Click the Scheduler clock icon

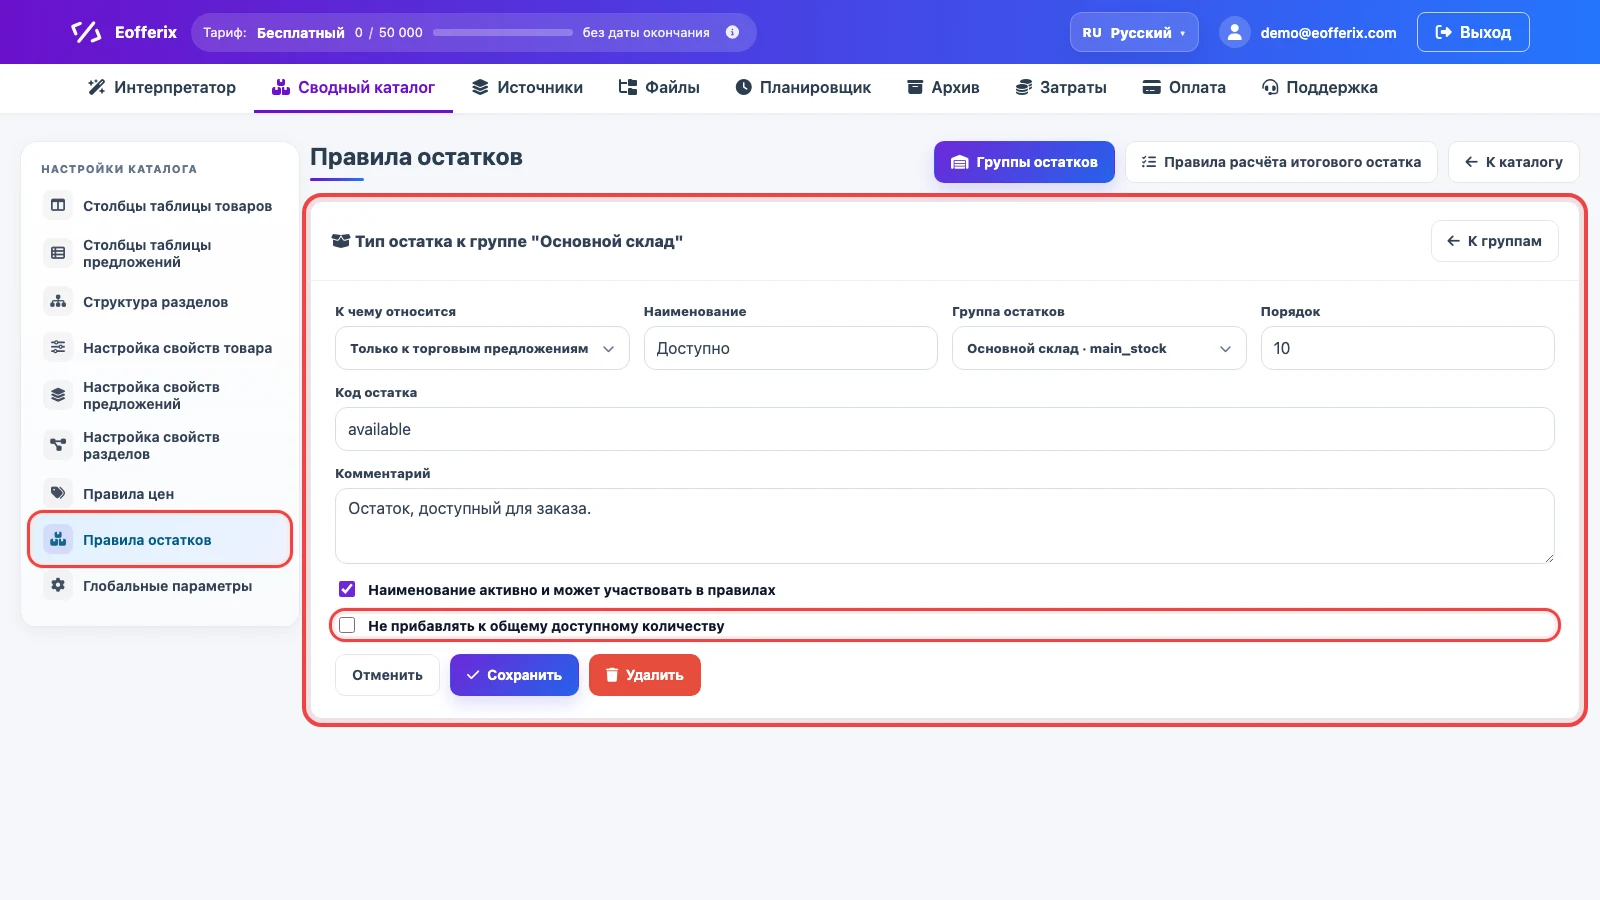coord(743,87)
